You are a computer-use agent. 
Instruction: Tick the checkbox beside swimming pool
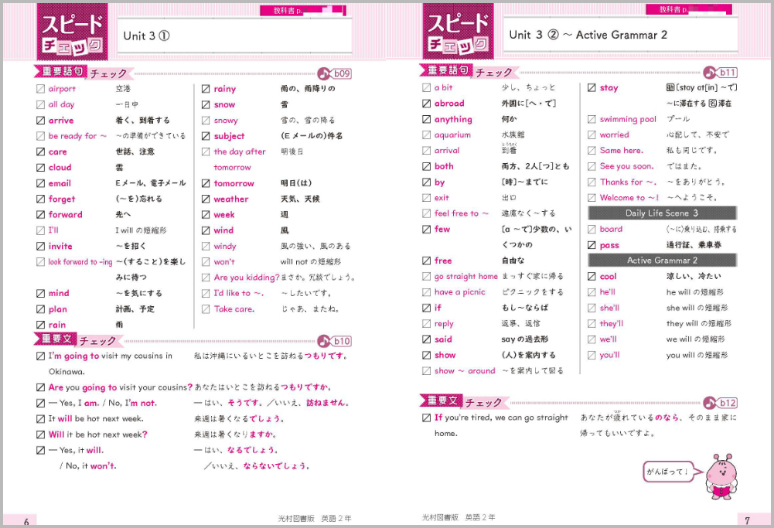pos(592,119)
